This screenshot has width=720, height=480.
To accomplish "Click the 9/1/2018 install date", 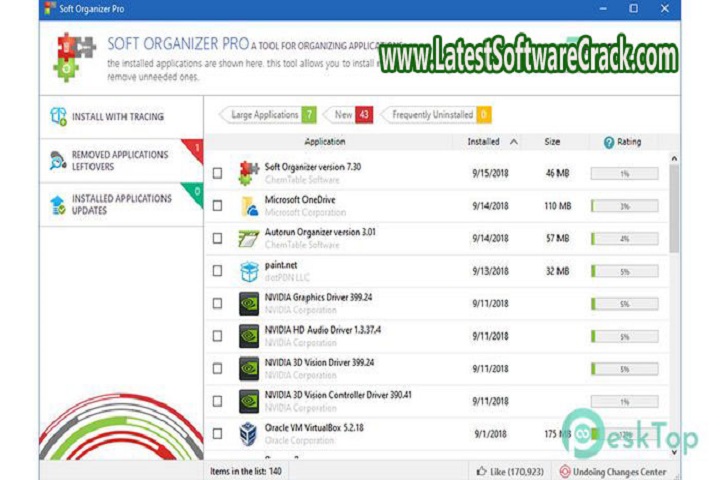I will (490, 434).
